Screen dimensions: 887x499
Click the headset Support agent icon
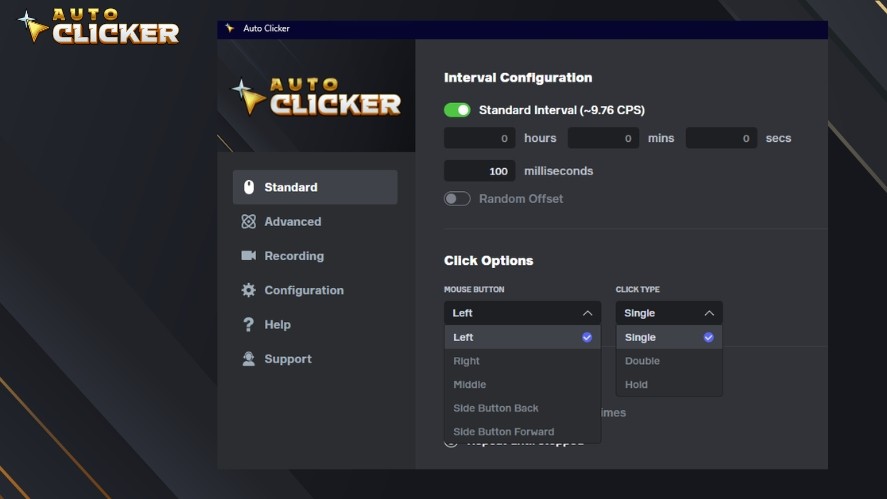pyautogui.click(x=248, y=359)
